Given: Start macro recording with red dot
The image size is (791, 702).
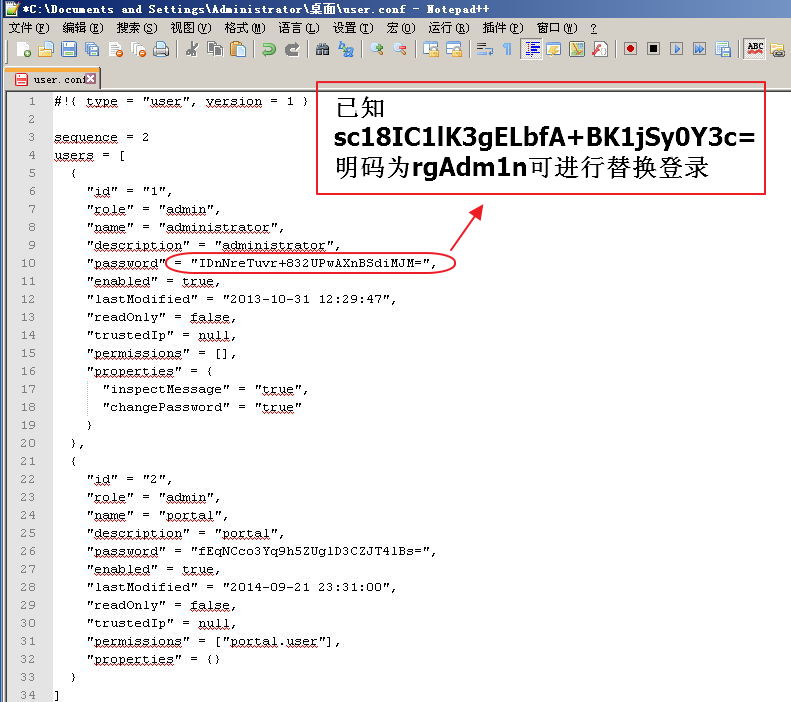Looking at the screenshot, I should (630, 49).
